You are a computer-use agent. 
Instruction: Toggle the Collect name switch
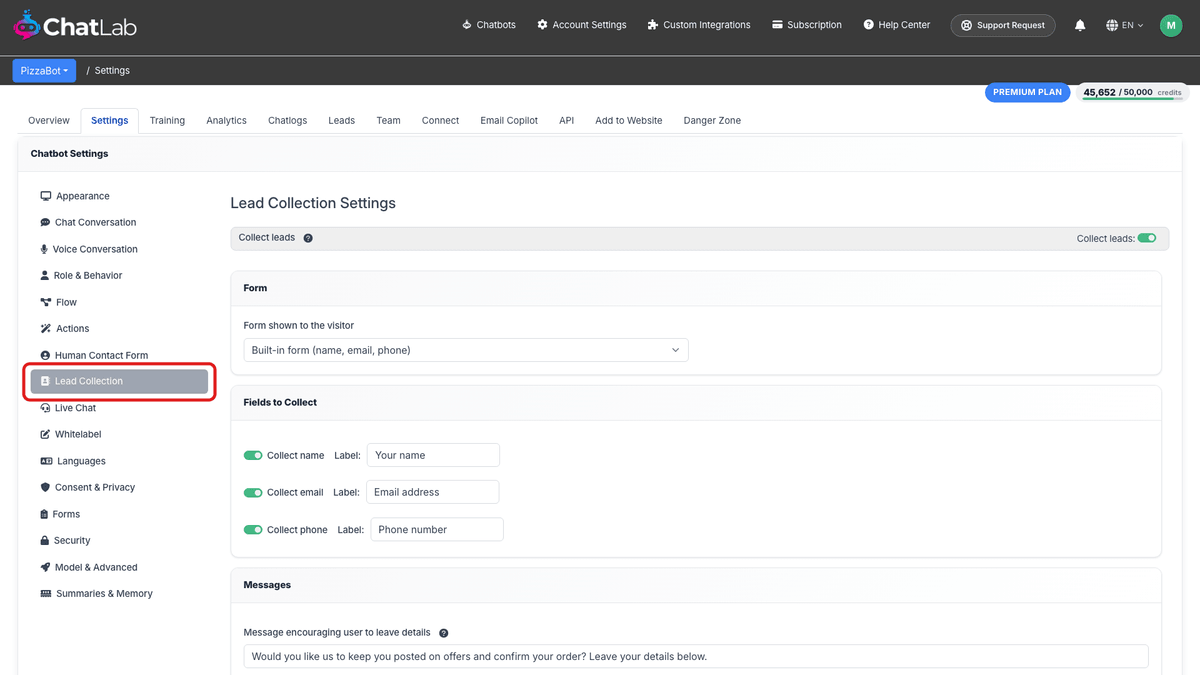[253, 455]
